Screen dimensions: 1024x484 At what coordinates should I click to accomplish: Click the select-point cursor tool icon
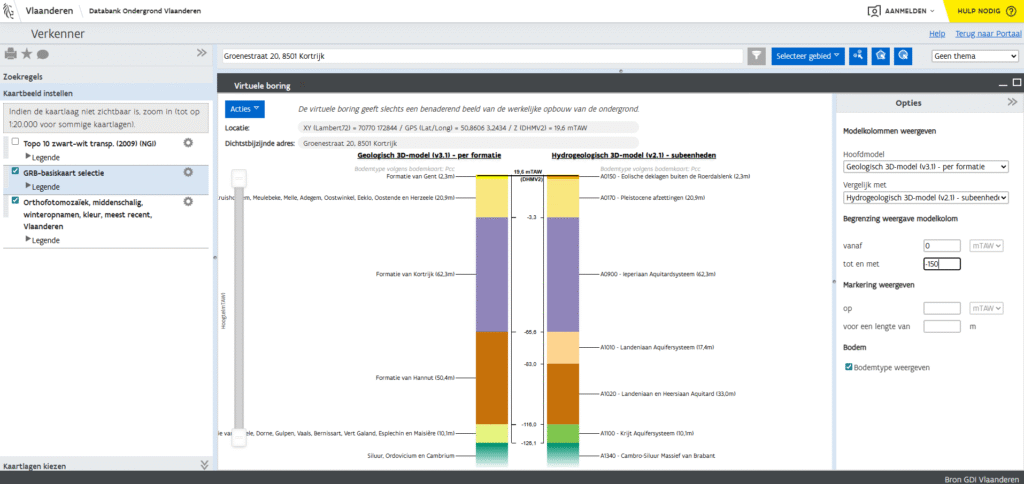[x=858, y=56]
